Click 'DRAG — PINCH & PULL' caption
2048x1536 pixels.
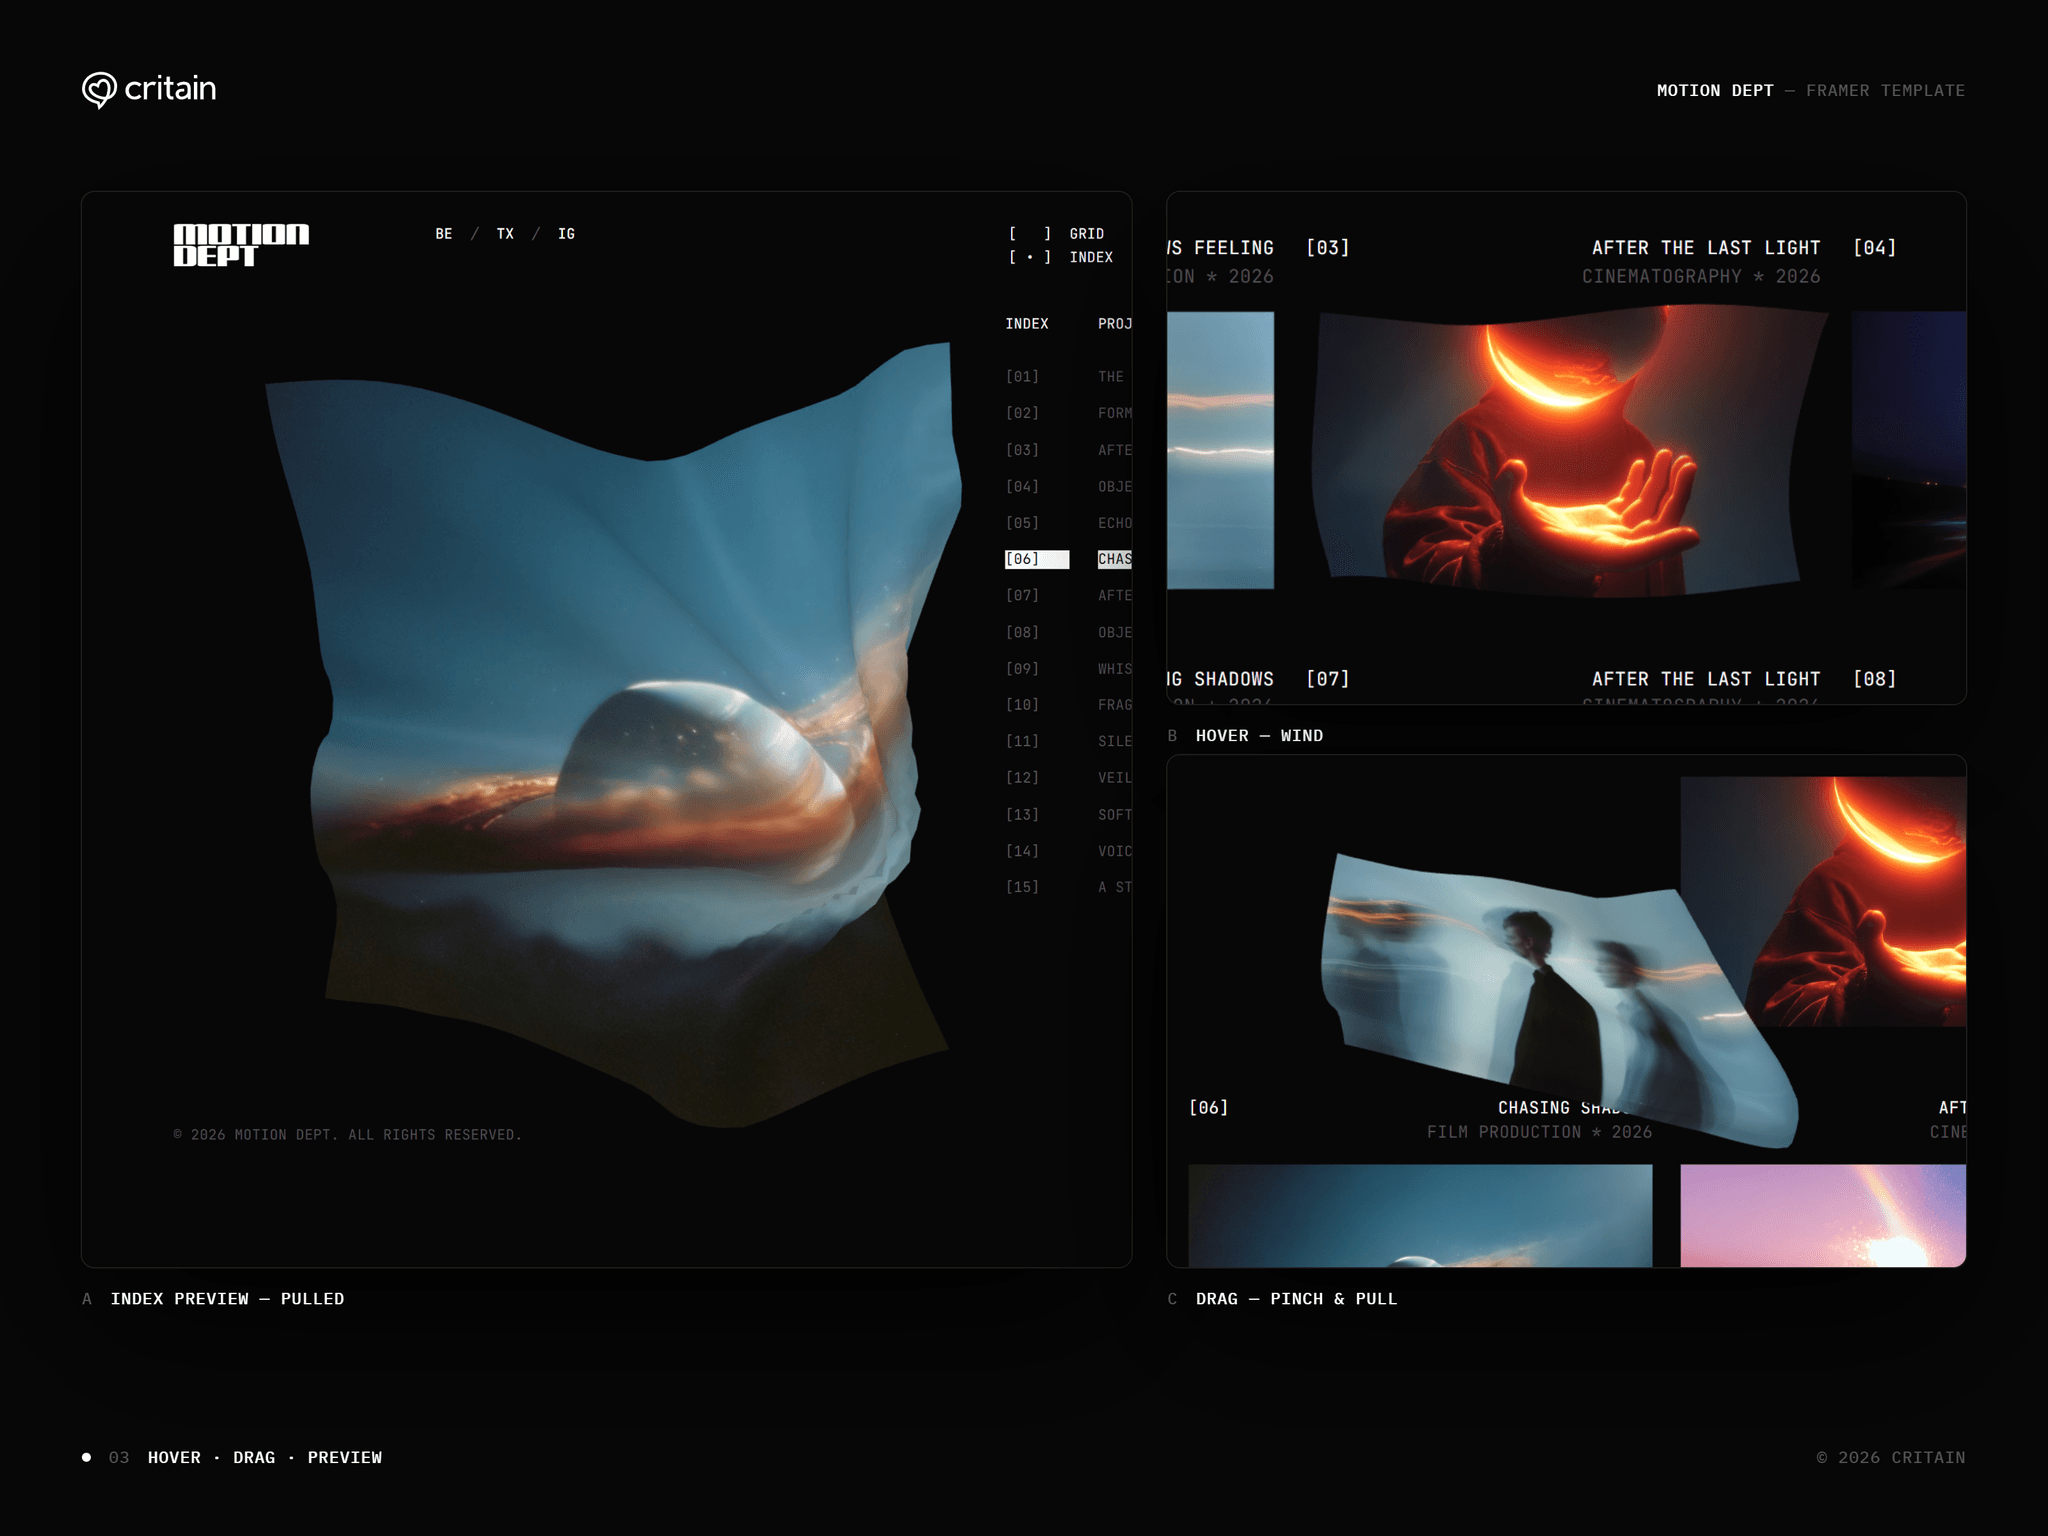click(1296, 1299)
